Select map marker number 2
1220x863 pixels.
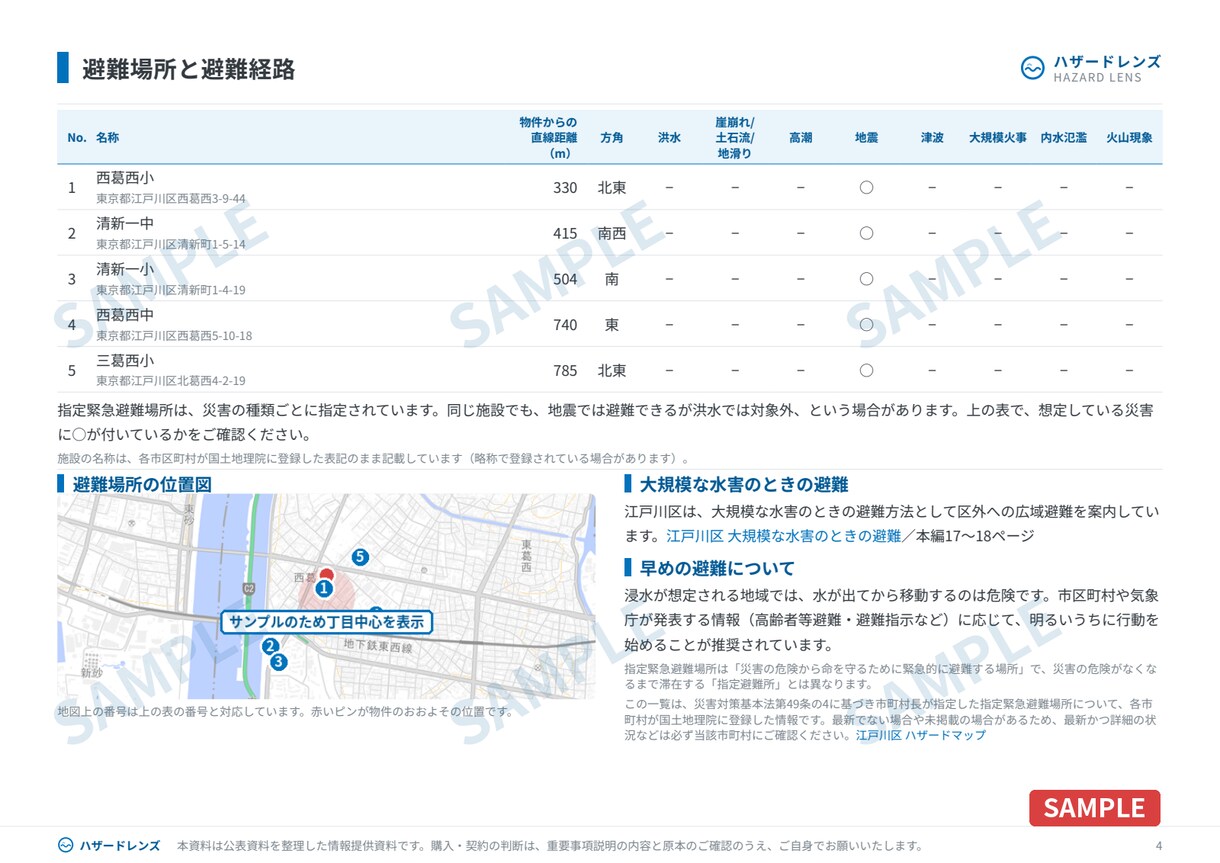270,647
